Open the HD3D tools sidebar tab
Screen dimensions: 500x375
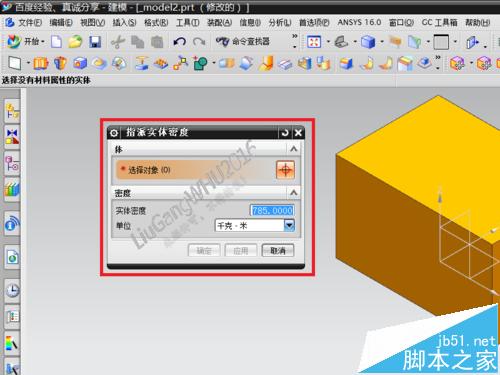[x=12, y=224]
